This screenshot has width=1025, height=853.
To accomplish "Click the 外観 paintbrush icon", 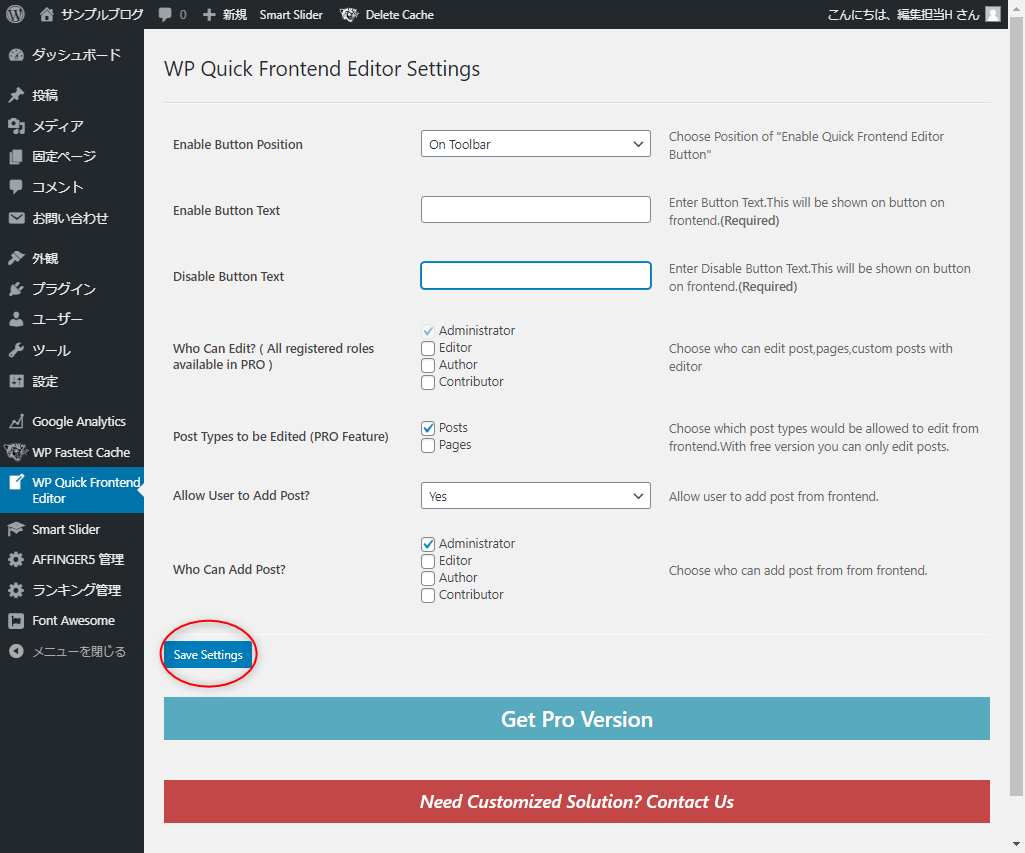I will [16, 258].
